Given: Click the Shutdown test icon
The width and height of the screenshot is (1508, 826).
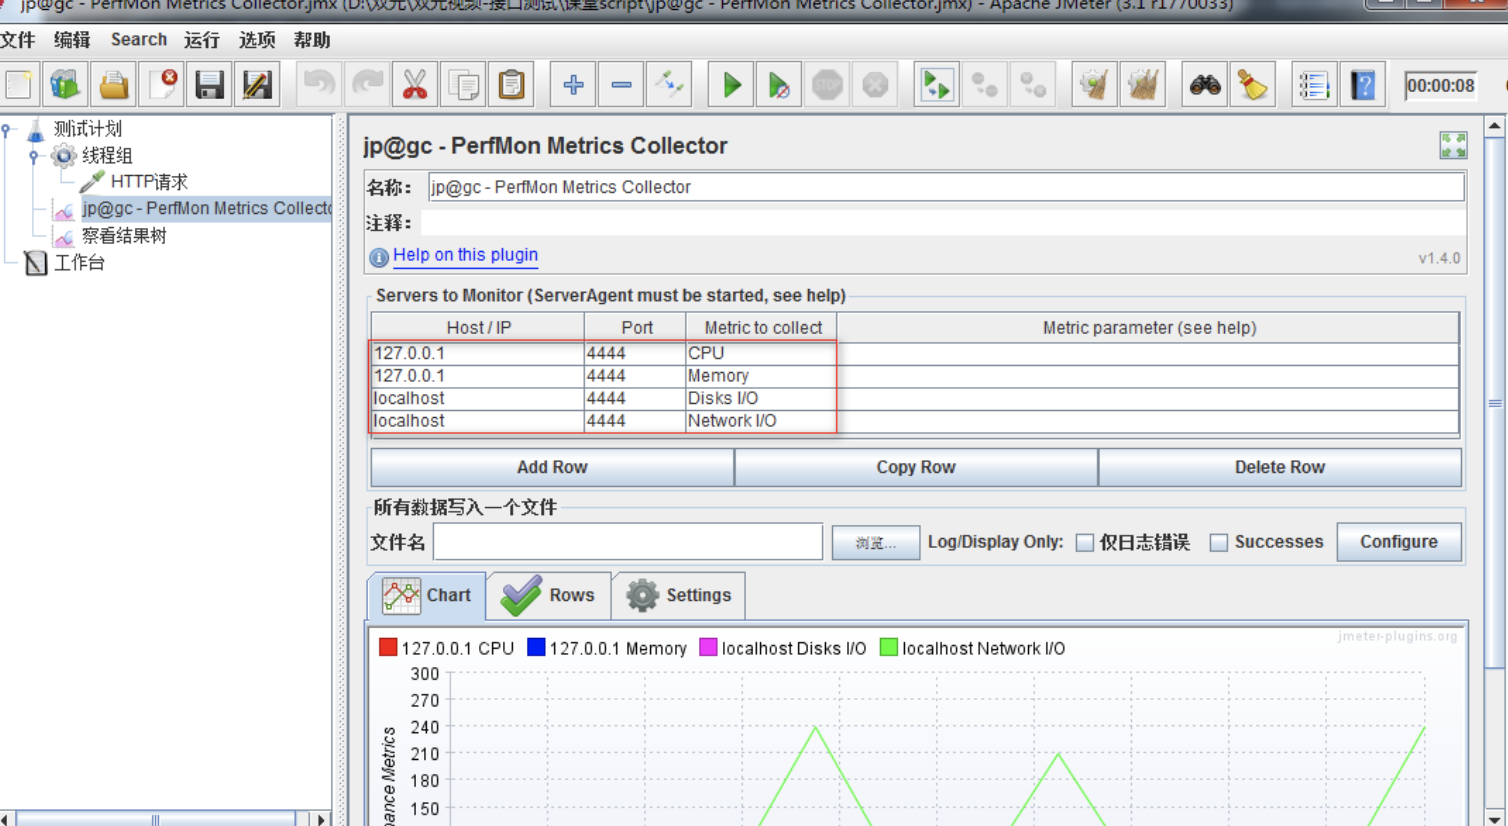Looking at the screenshot, I should click(x=875, y=85).
